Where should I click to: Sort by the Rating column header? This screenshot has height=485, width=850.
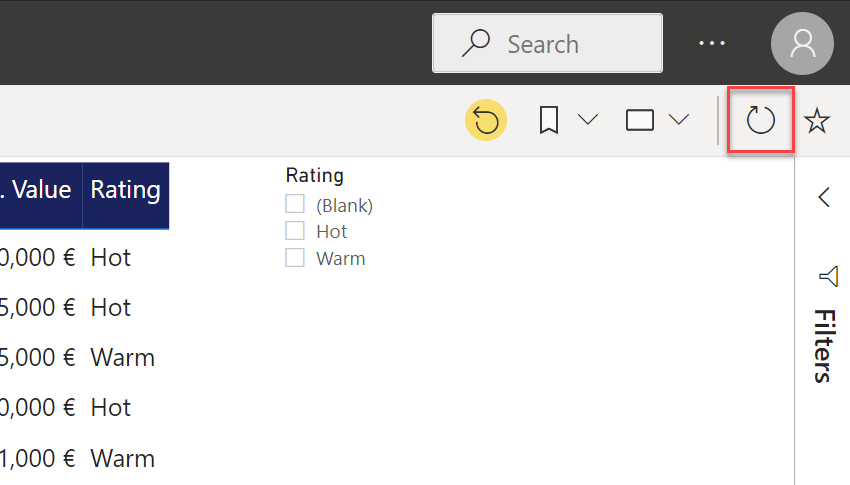pyautogui.click(x=125, y=189)
